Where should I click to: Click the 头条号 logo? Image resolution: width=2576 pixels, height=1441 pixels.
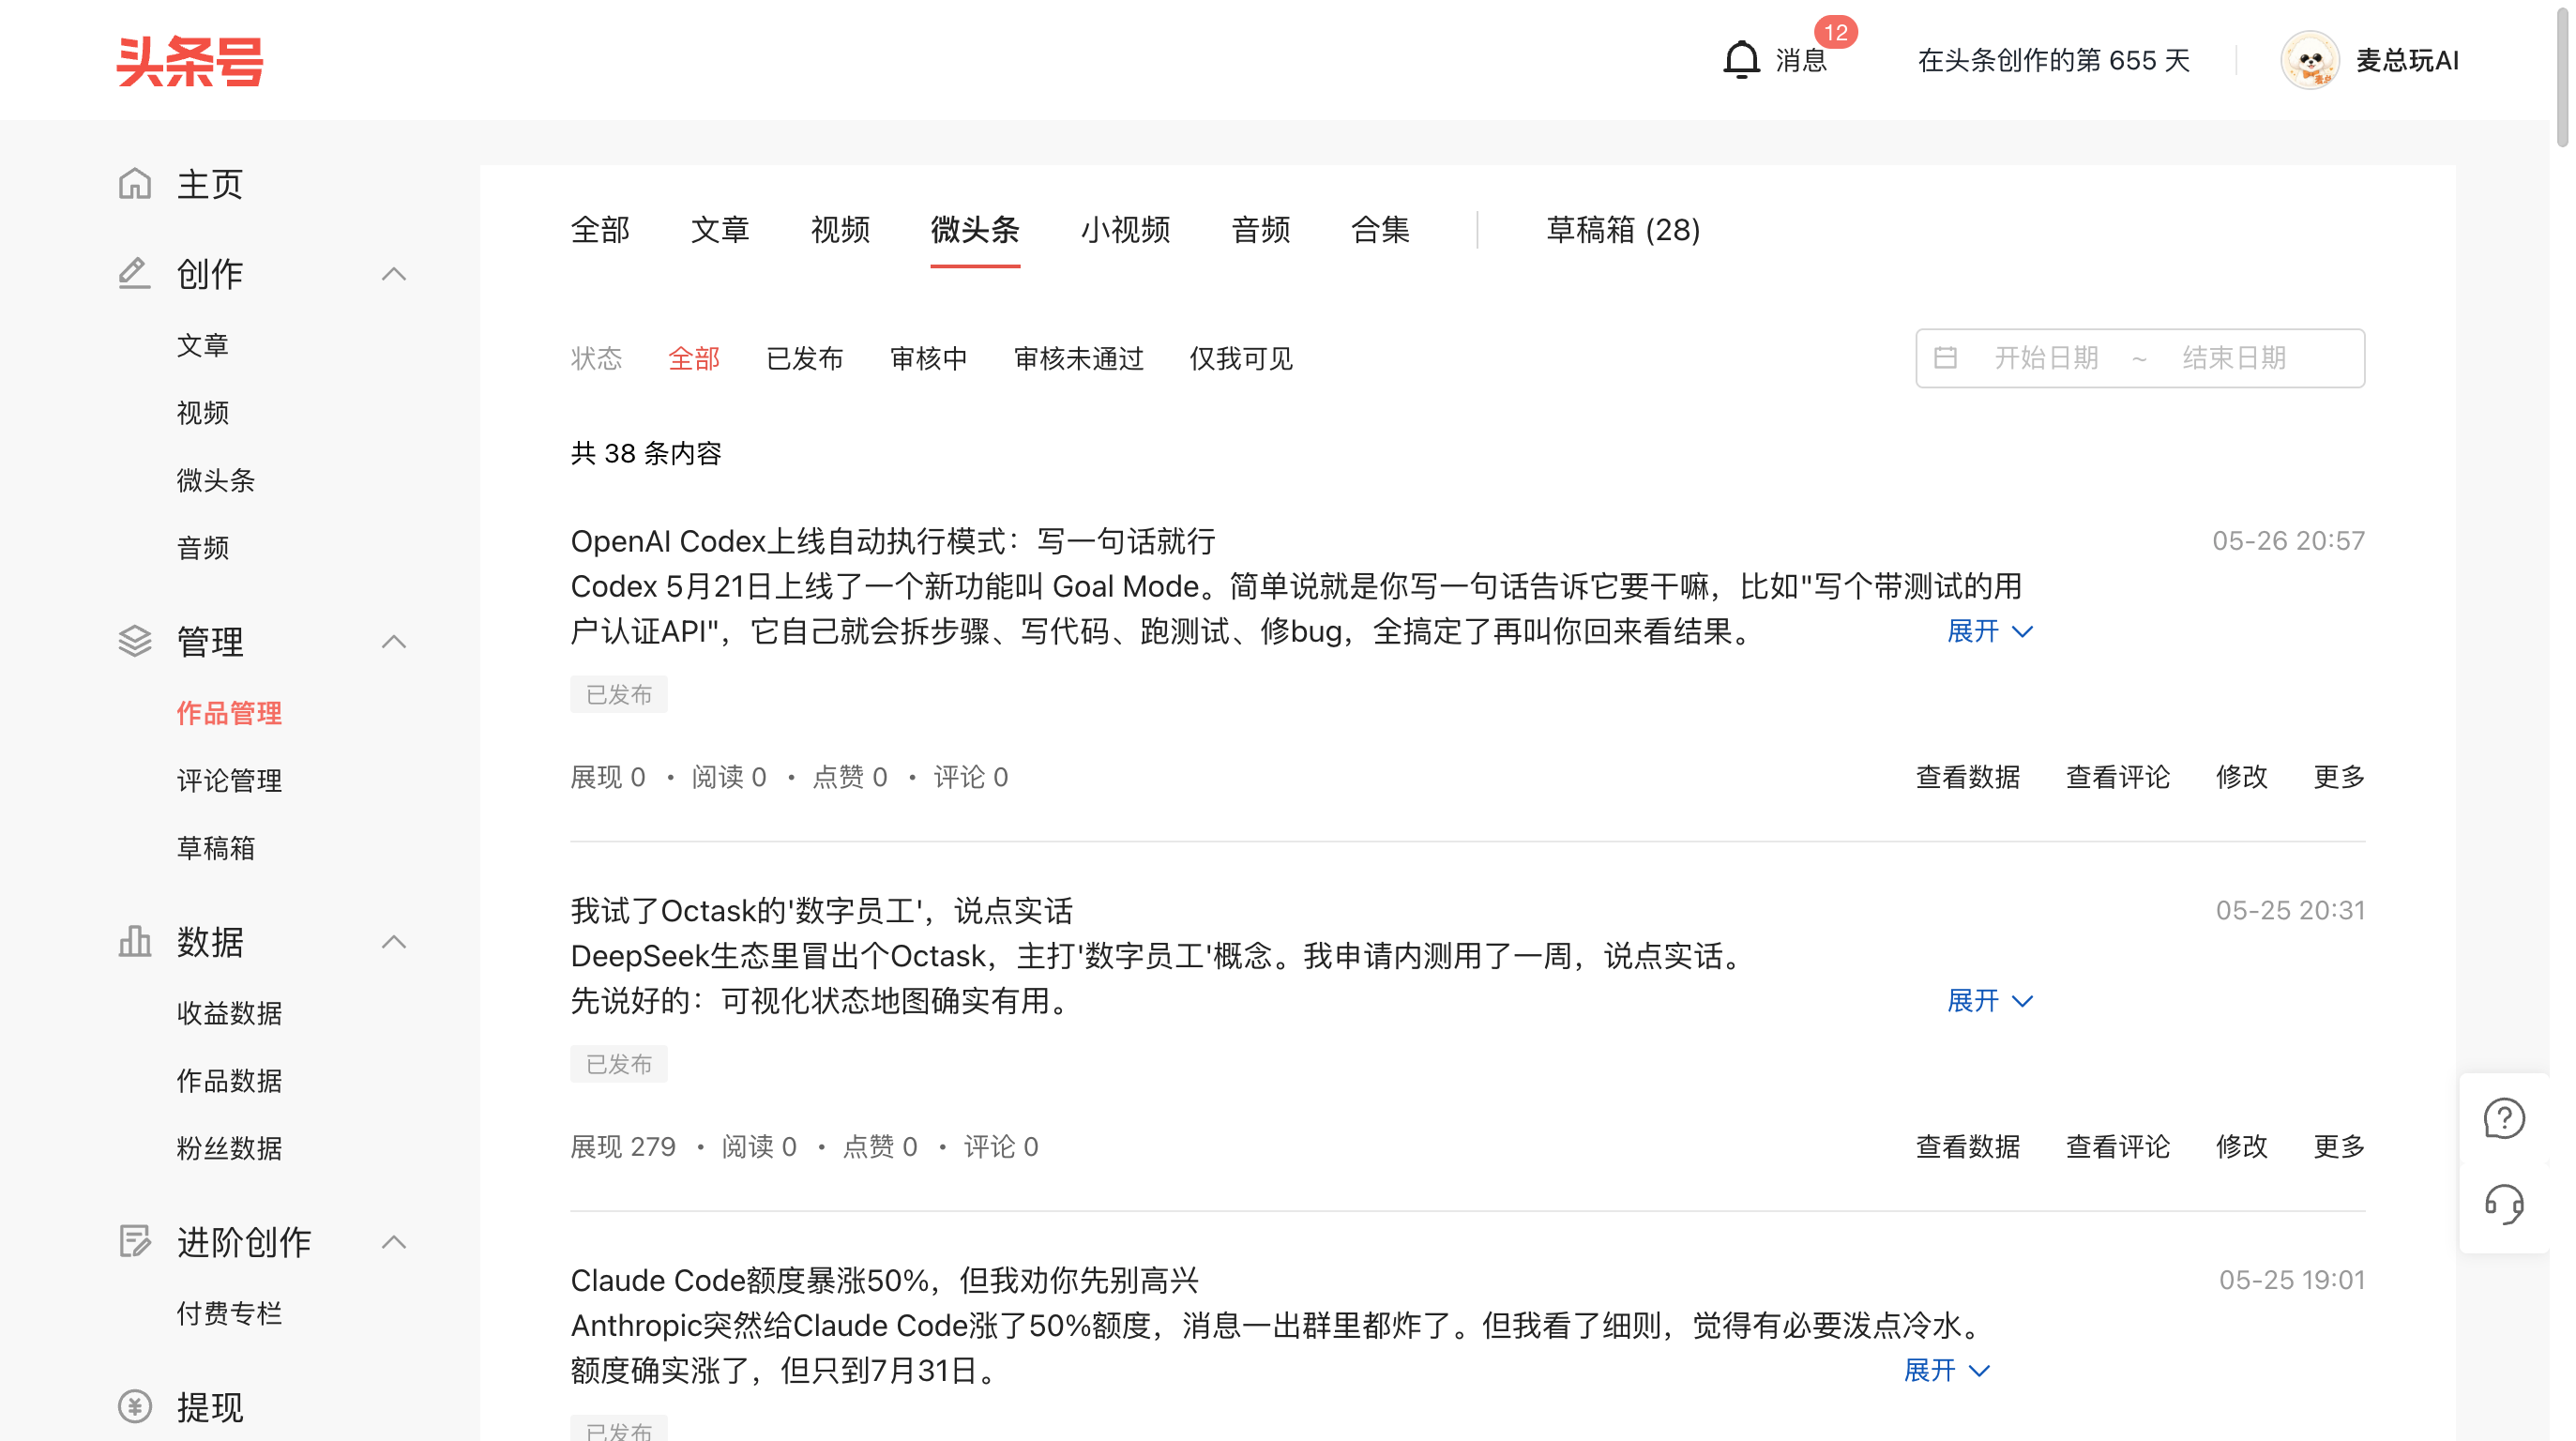click(190, 61)
